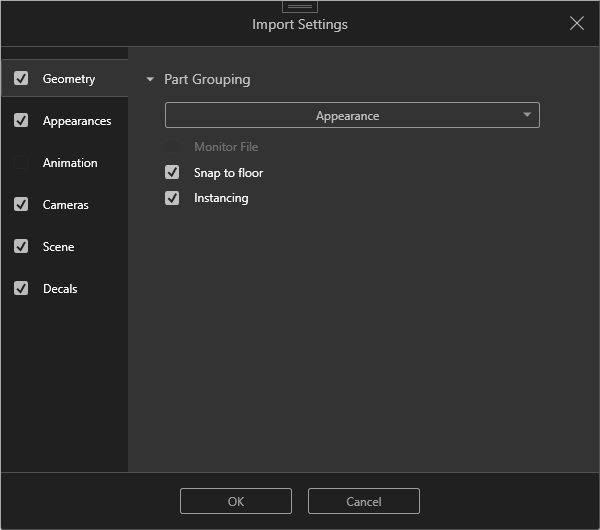Toggle the Scene import checkbox

click(21, 247)
